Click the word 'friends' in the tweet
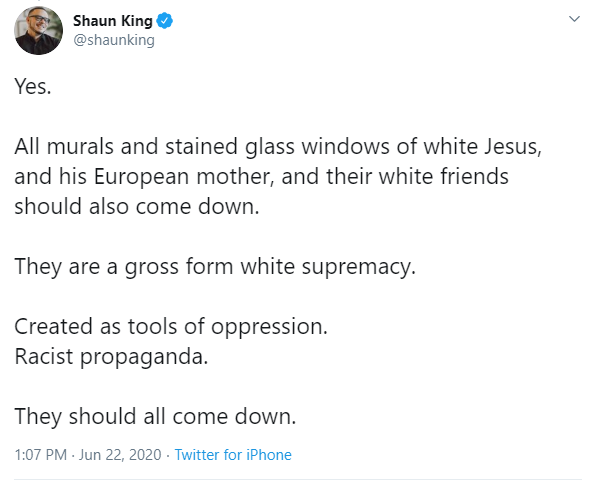597x490 pixels. 474,177
